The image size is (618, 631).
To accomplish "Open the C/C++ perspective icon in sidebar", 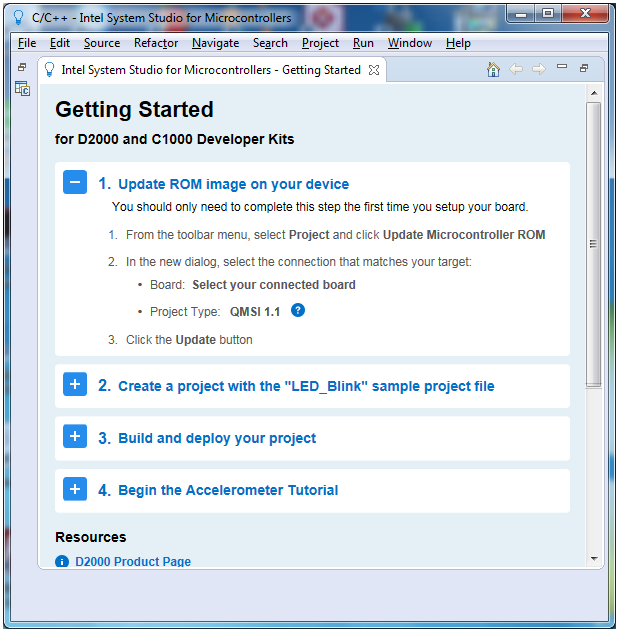I will [x=22, y=89].
